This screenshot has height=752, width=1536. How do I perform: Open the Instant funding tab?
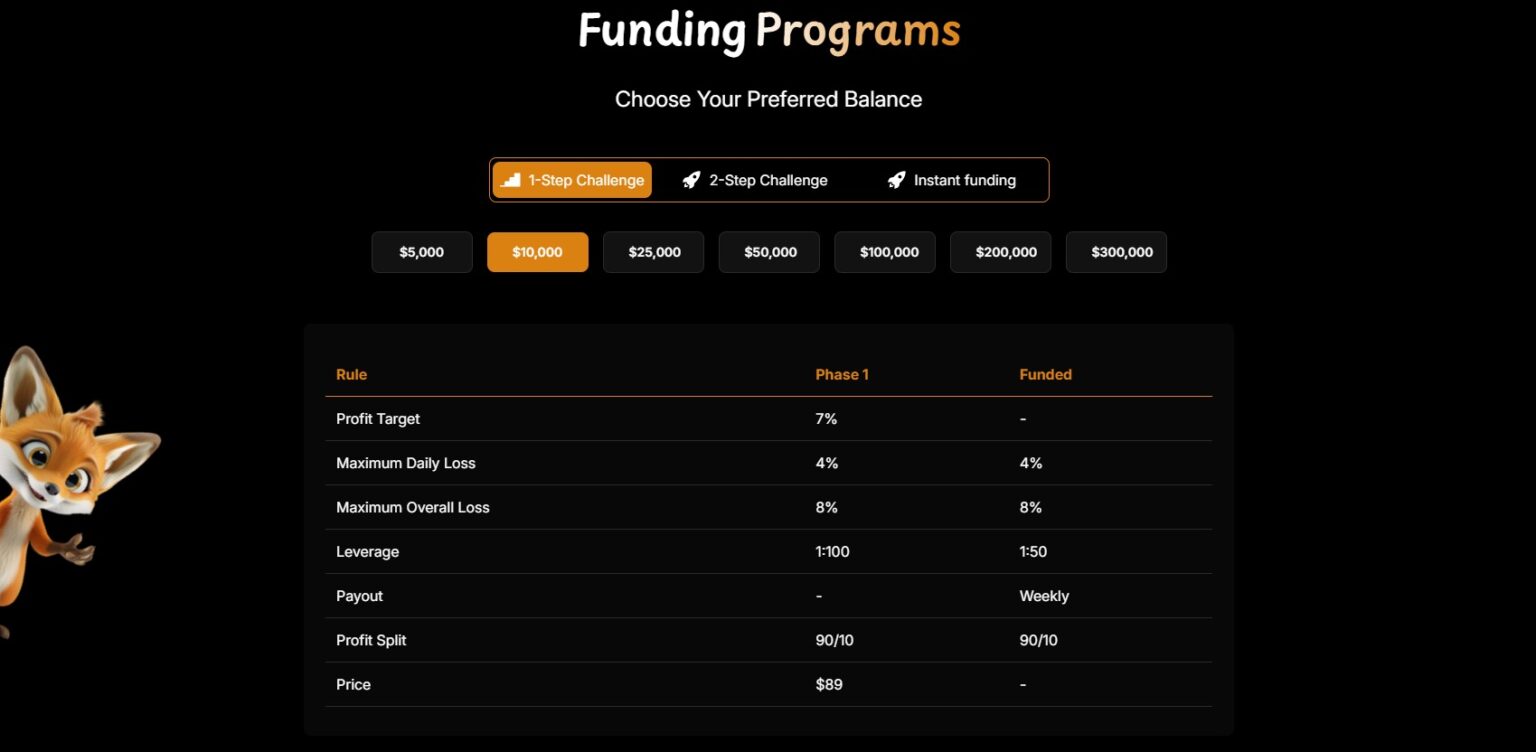click(952, 180)
